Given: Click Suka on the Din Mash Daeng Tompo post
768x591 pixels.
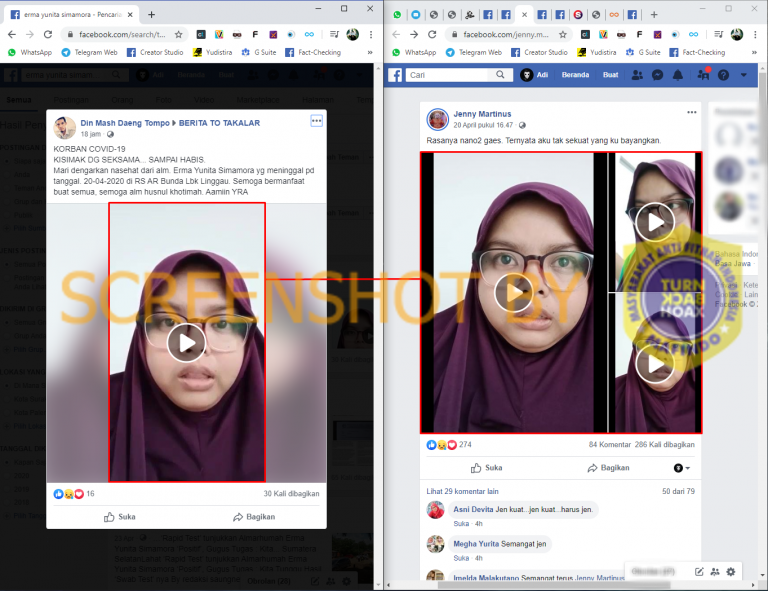Looking at the screenshot, I should pos(120,517).
